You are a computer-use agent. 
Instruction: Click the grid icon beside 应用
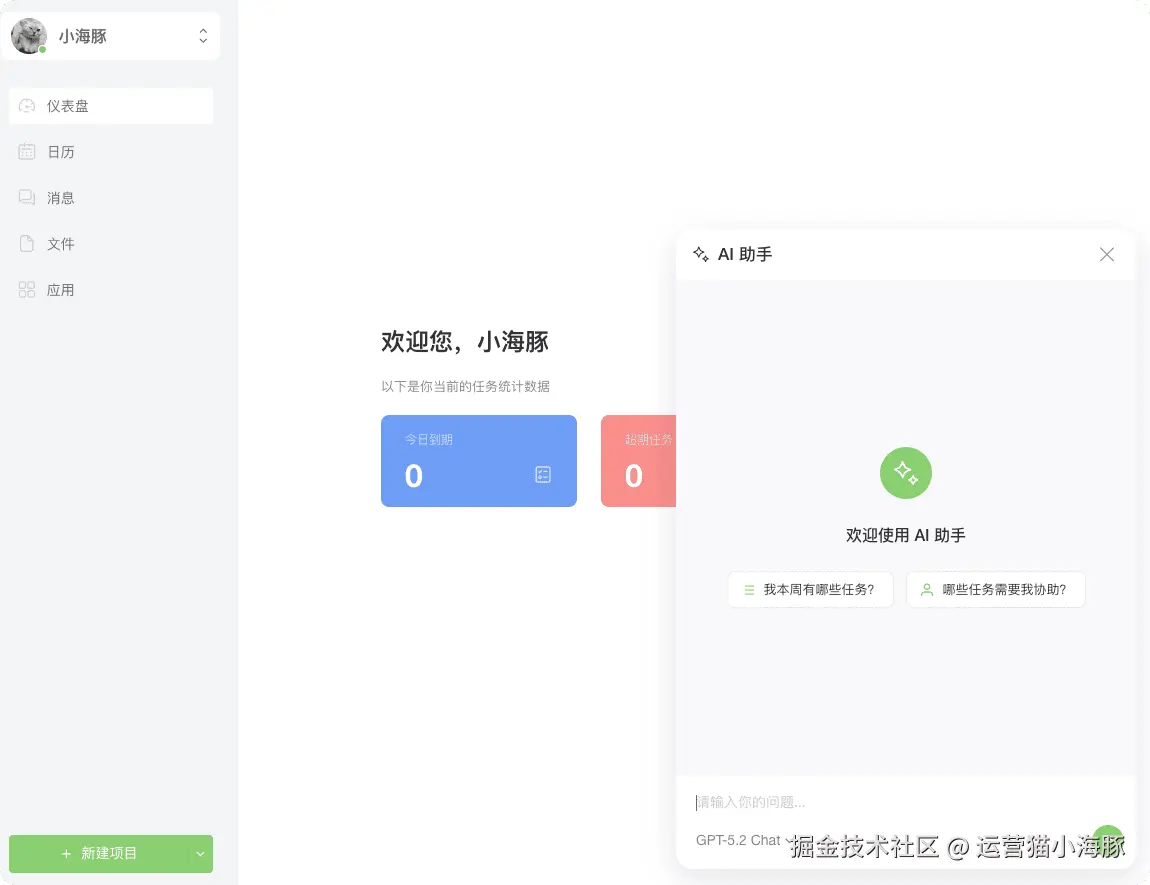click(27, 290)
